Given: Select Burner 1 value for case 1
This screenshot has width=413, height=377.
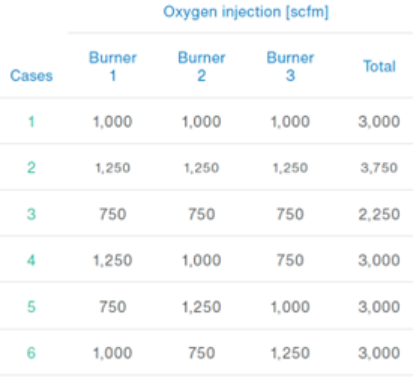Looking at the screenshot, I should point(113,122).
